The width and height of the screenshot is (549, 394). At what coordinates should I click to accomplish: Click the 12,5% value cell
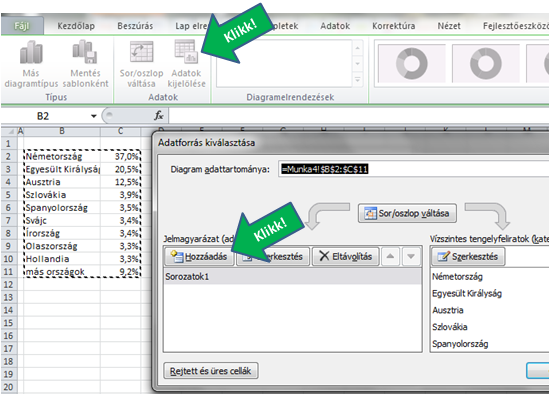tap(121, 182)
